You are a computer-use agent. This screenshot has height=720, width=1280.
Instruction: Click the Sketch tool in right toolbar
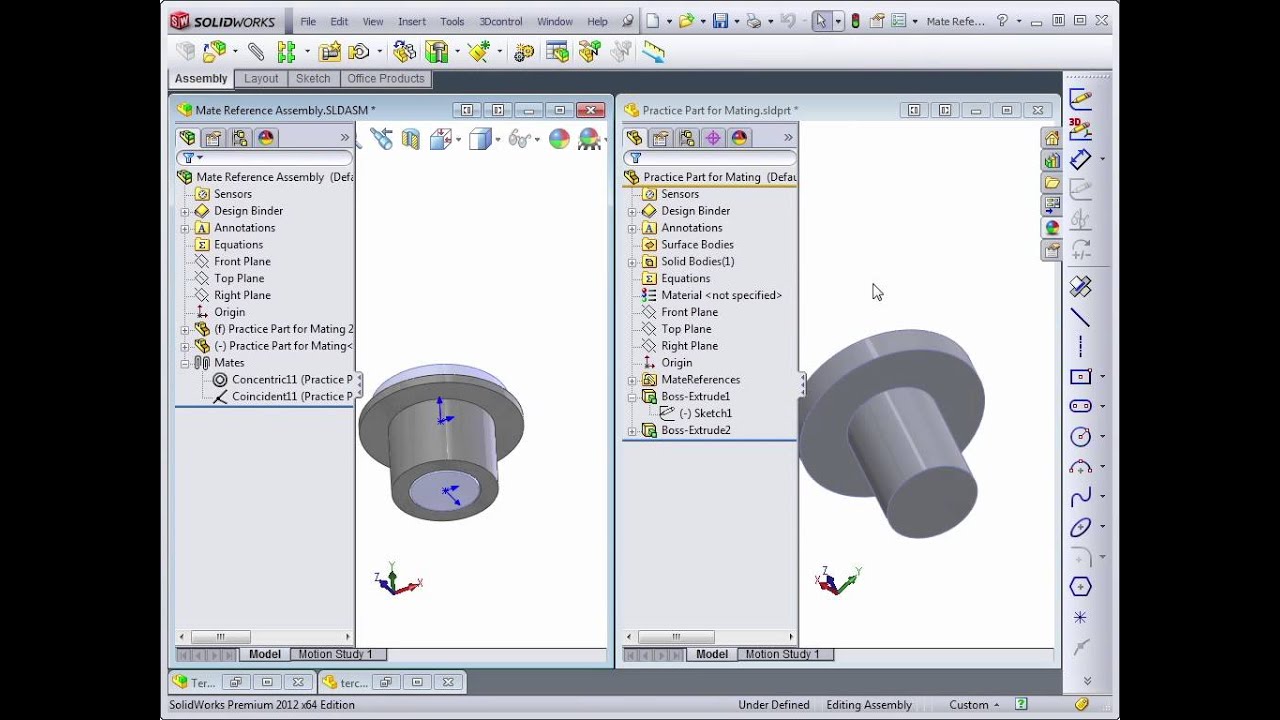1080,98
